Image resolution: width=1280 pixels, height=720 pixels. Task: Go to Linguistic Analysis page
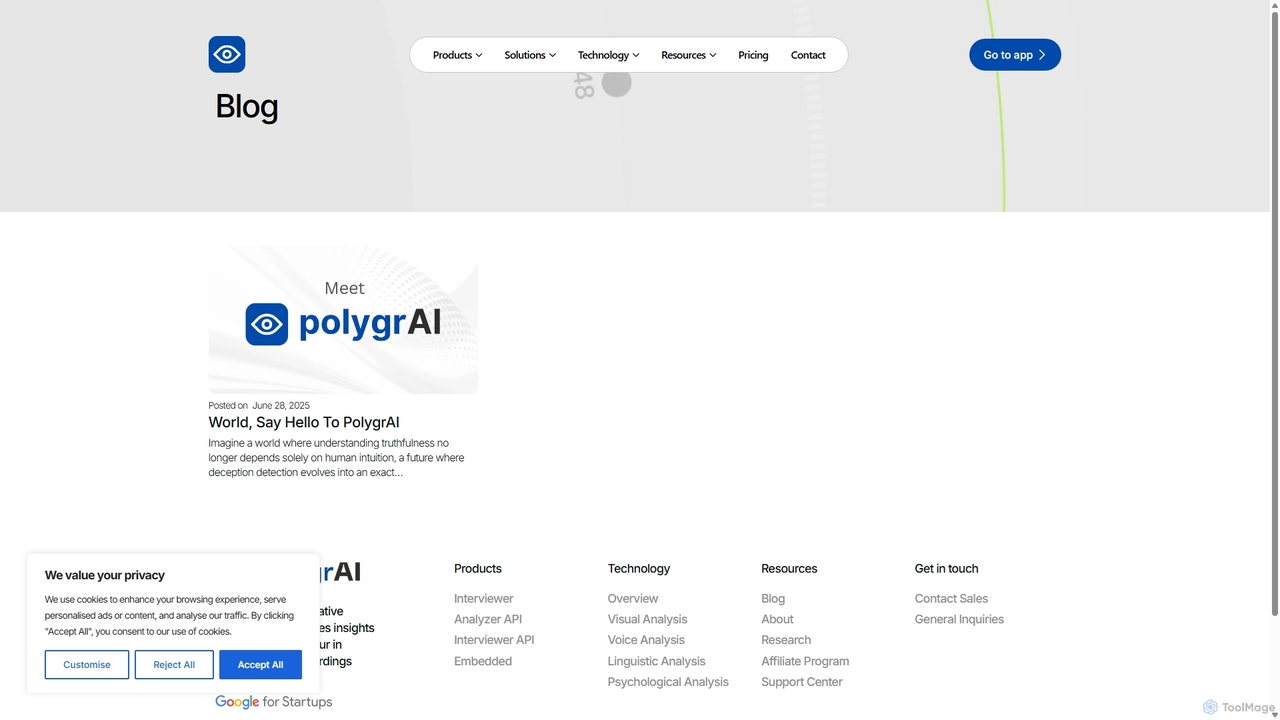pos(656,662)
